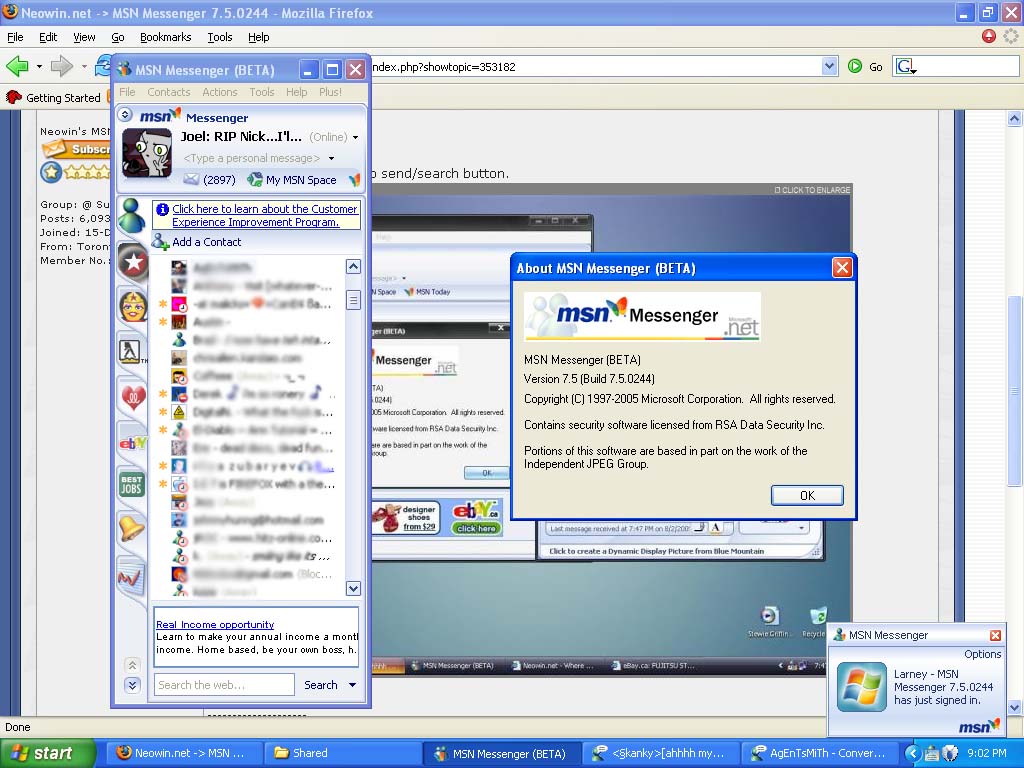Screen dimensions: 1024x768
Task: Open the Best Jobs sidebar tab
Action: coord(132,485)
